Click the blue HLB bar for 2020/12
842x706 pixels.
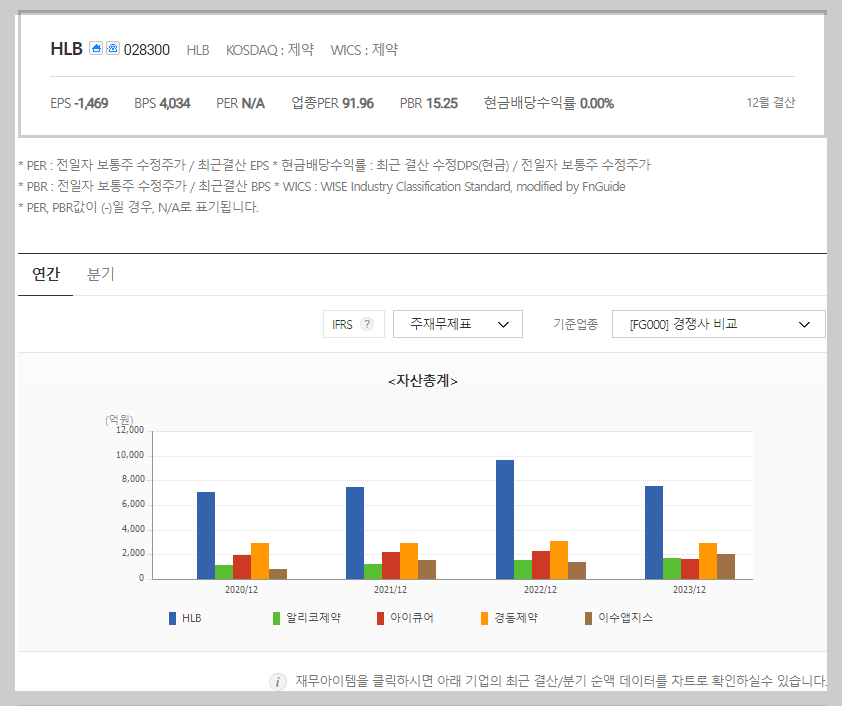pos(206,536)
